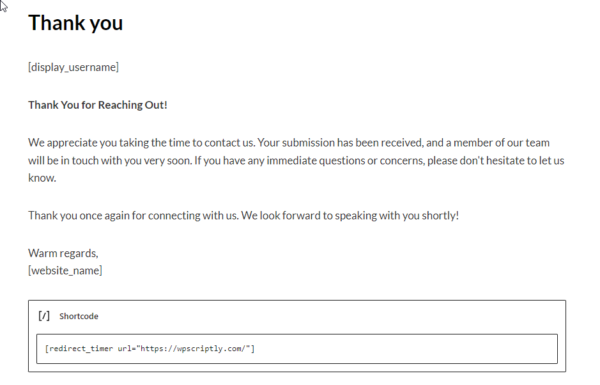The width and height of the screenshot is (600, 385).
Task: Select the [website_name] placeholder text
Action: pyautogui.click(x=65, y=271)
